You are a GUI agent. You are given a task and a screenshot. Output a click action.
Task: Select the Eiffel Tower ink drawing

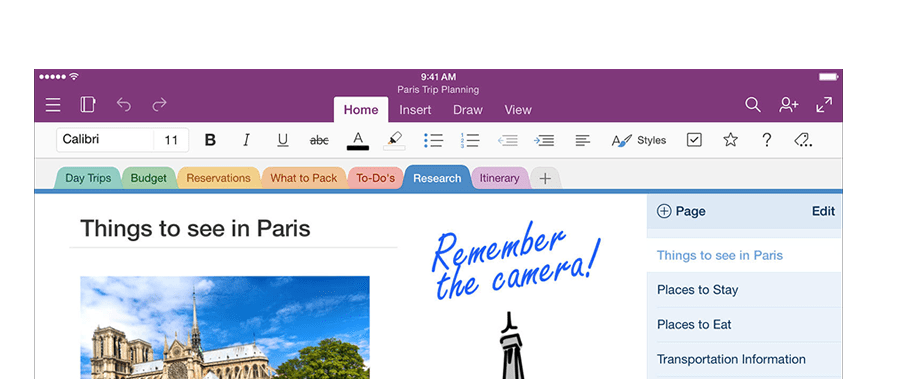click(x=511, y=345)
